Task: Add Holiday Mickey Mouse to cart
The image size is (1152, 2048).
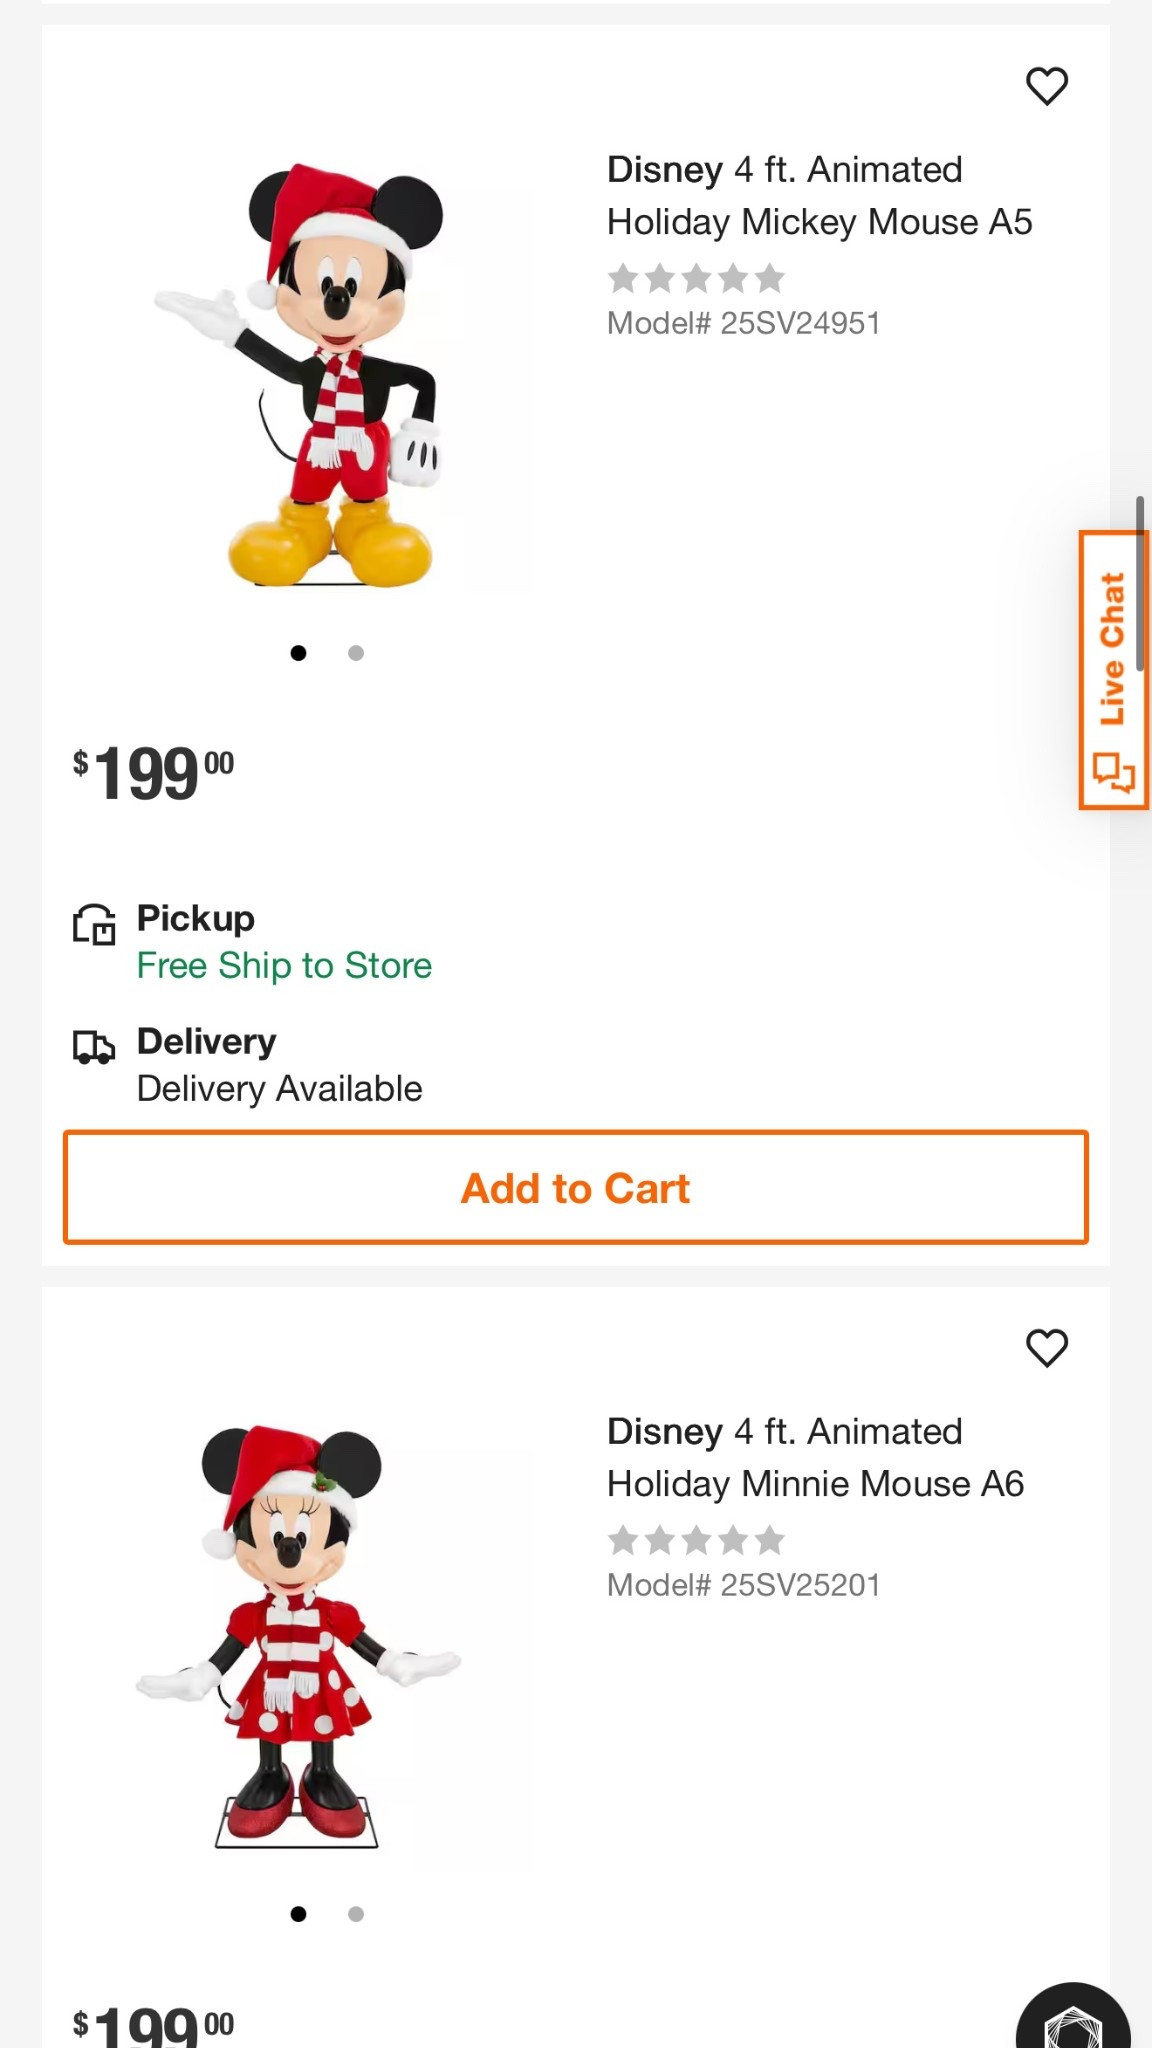Action: pos(576,1188)
